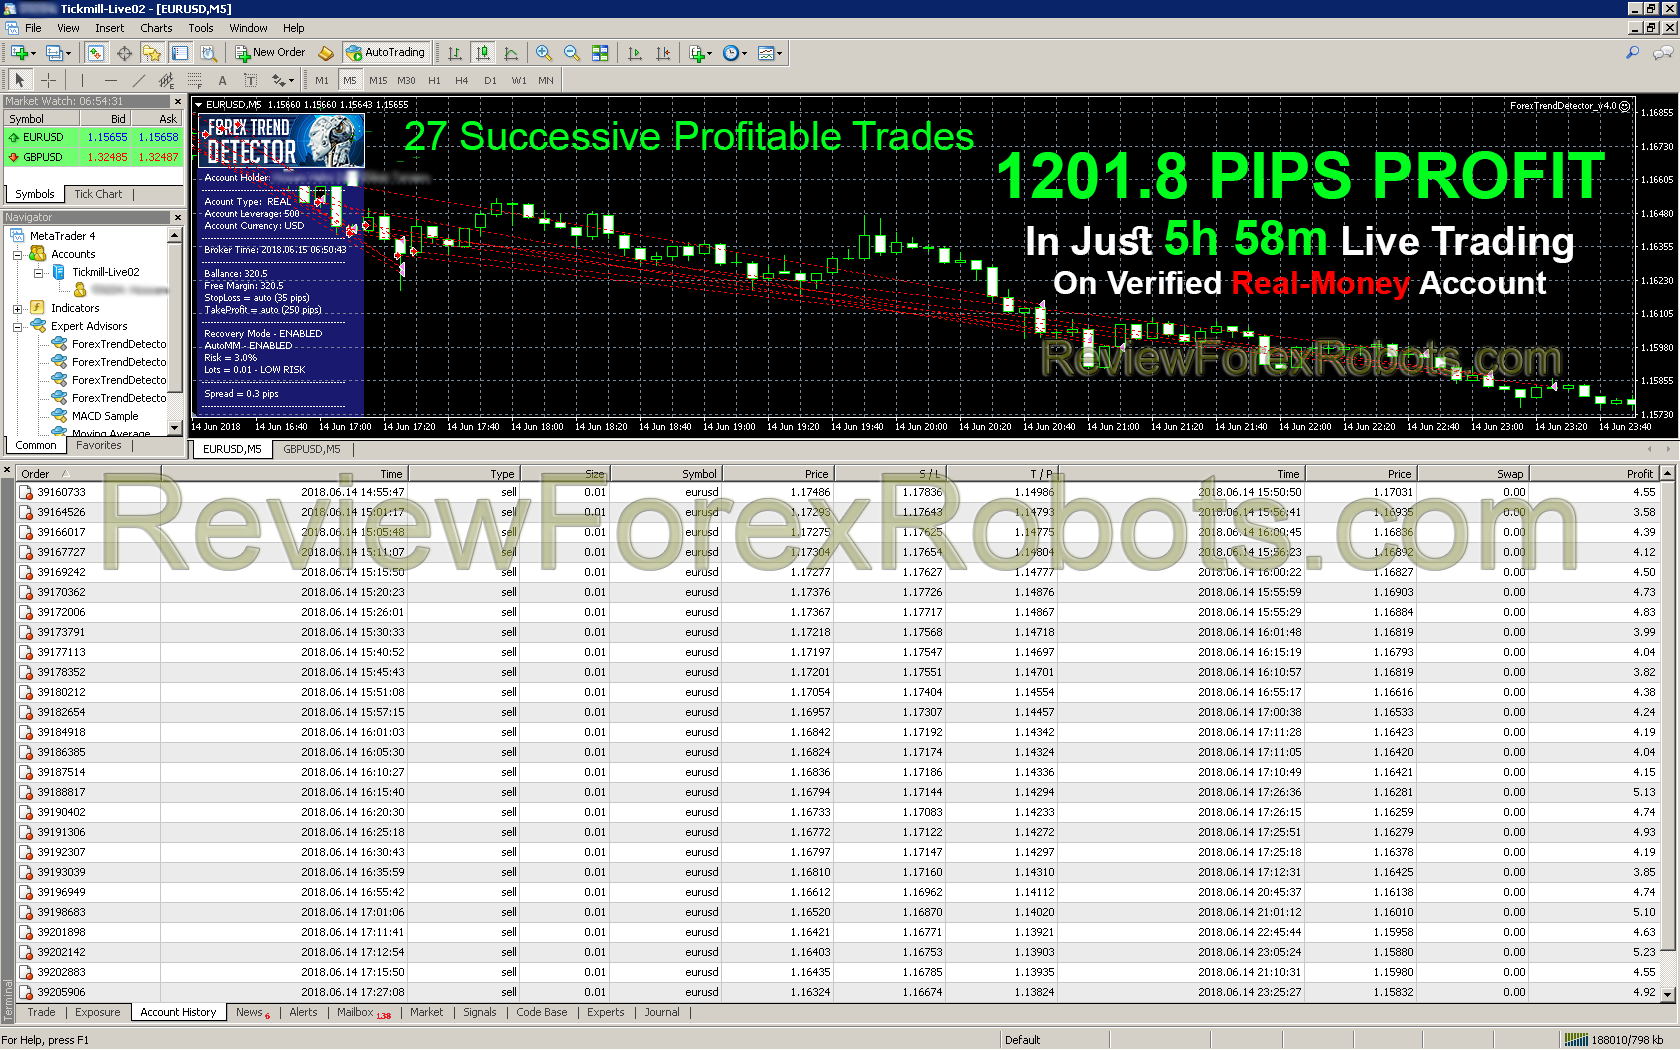Select the MACD Sample expert advisor
The width and height of the screenshot is (1680, 1050).
pos(105,416)
